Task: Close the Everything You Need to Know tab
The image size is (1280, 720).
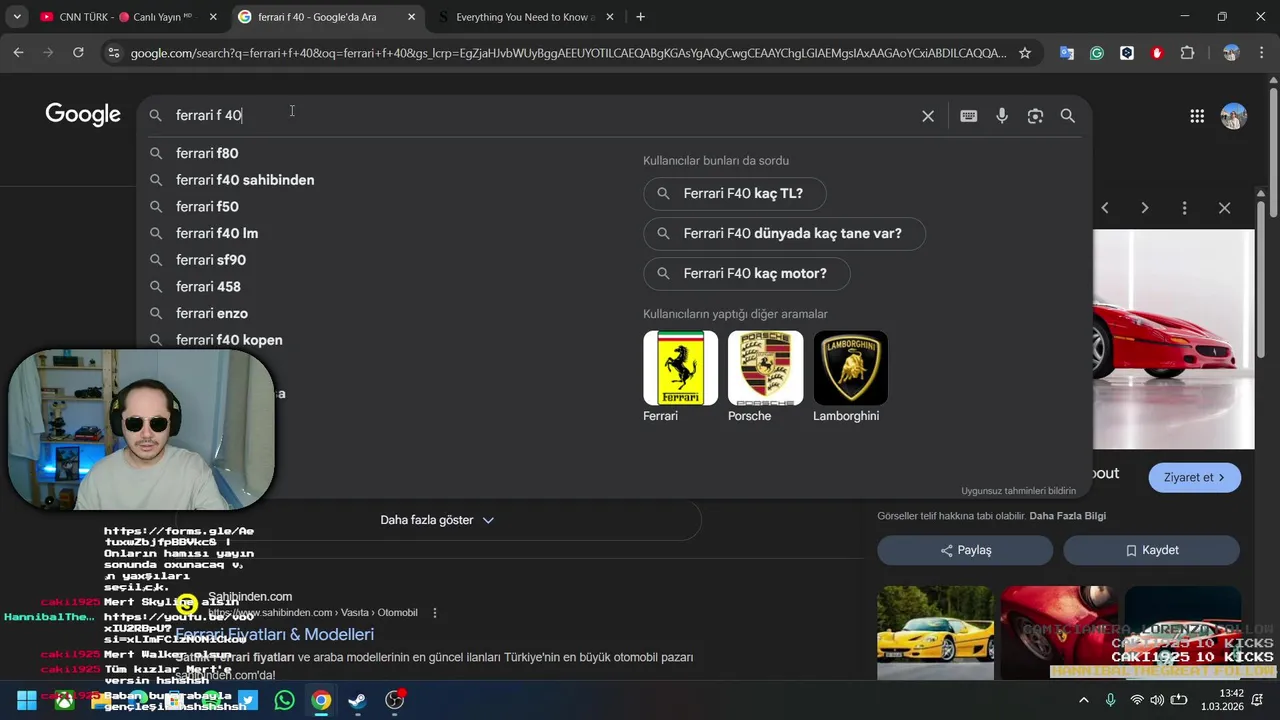Action: point(609,17)
